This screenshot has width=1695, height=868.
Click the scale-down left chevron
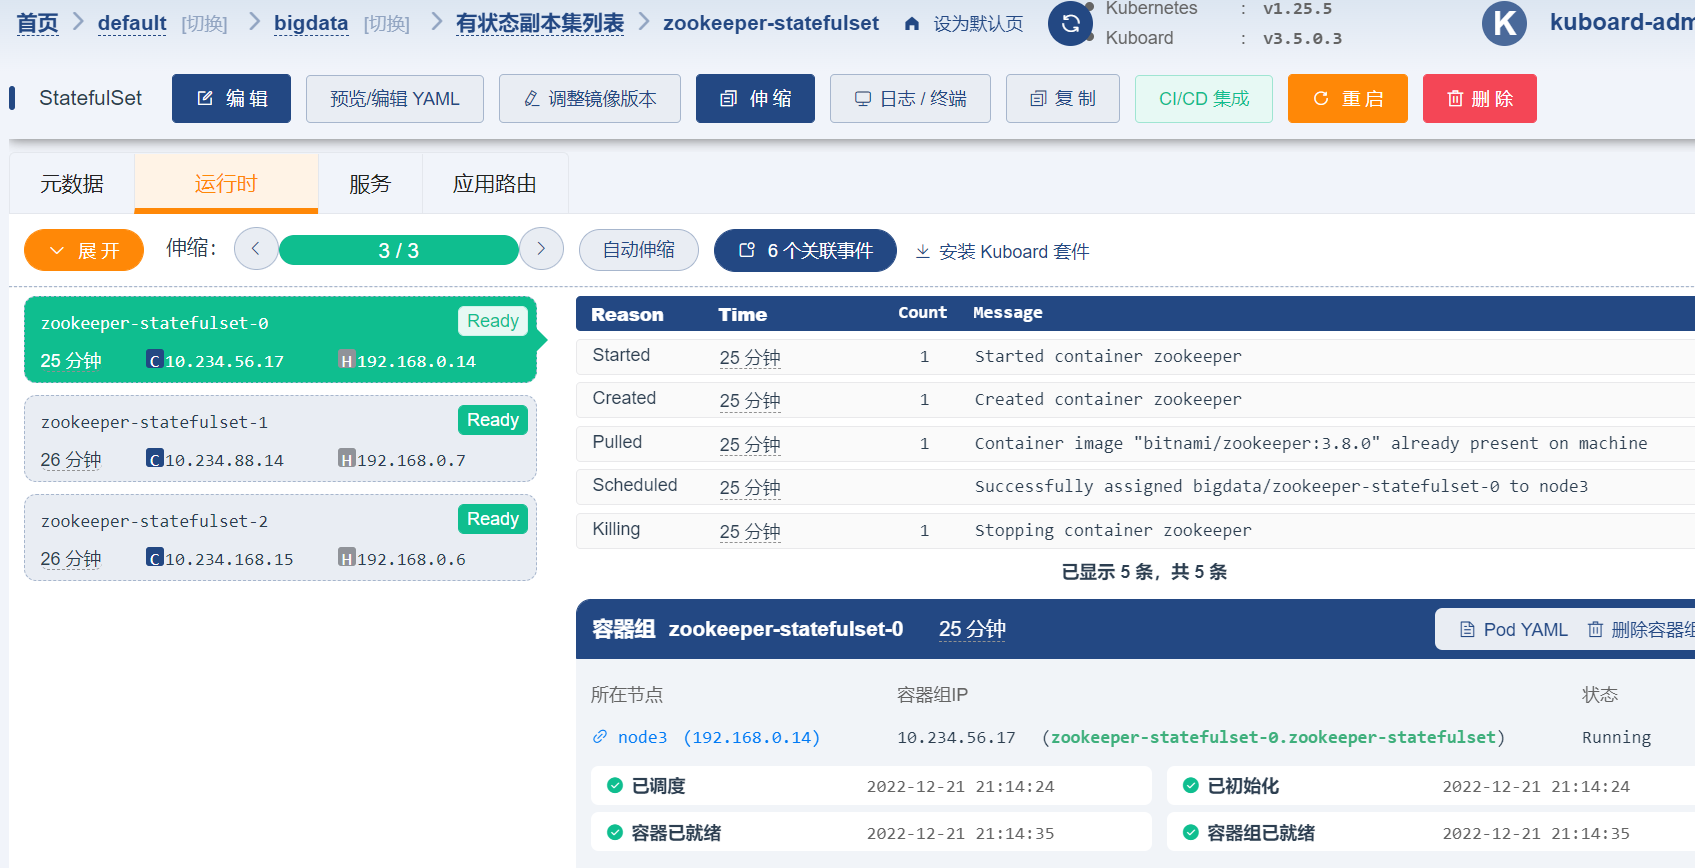[x=256, y=249]
